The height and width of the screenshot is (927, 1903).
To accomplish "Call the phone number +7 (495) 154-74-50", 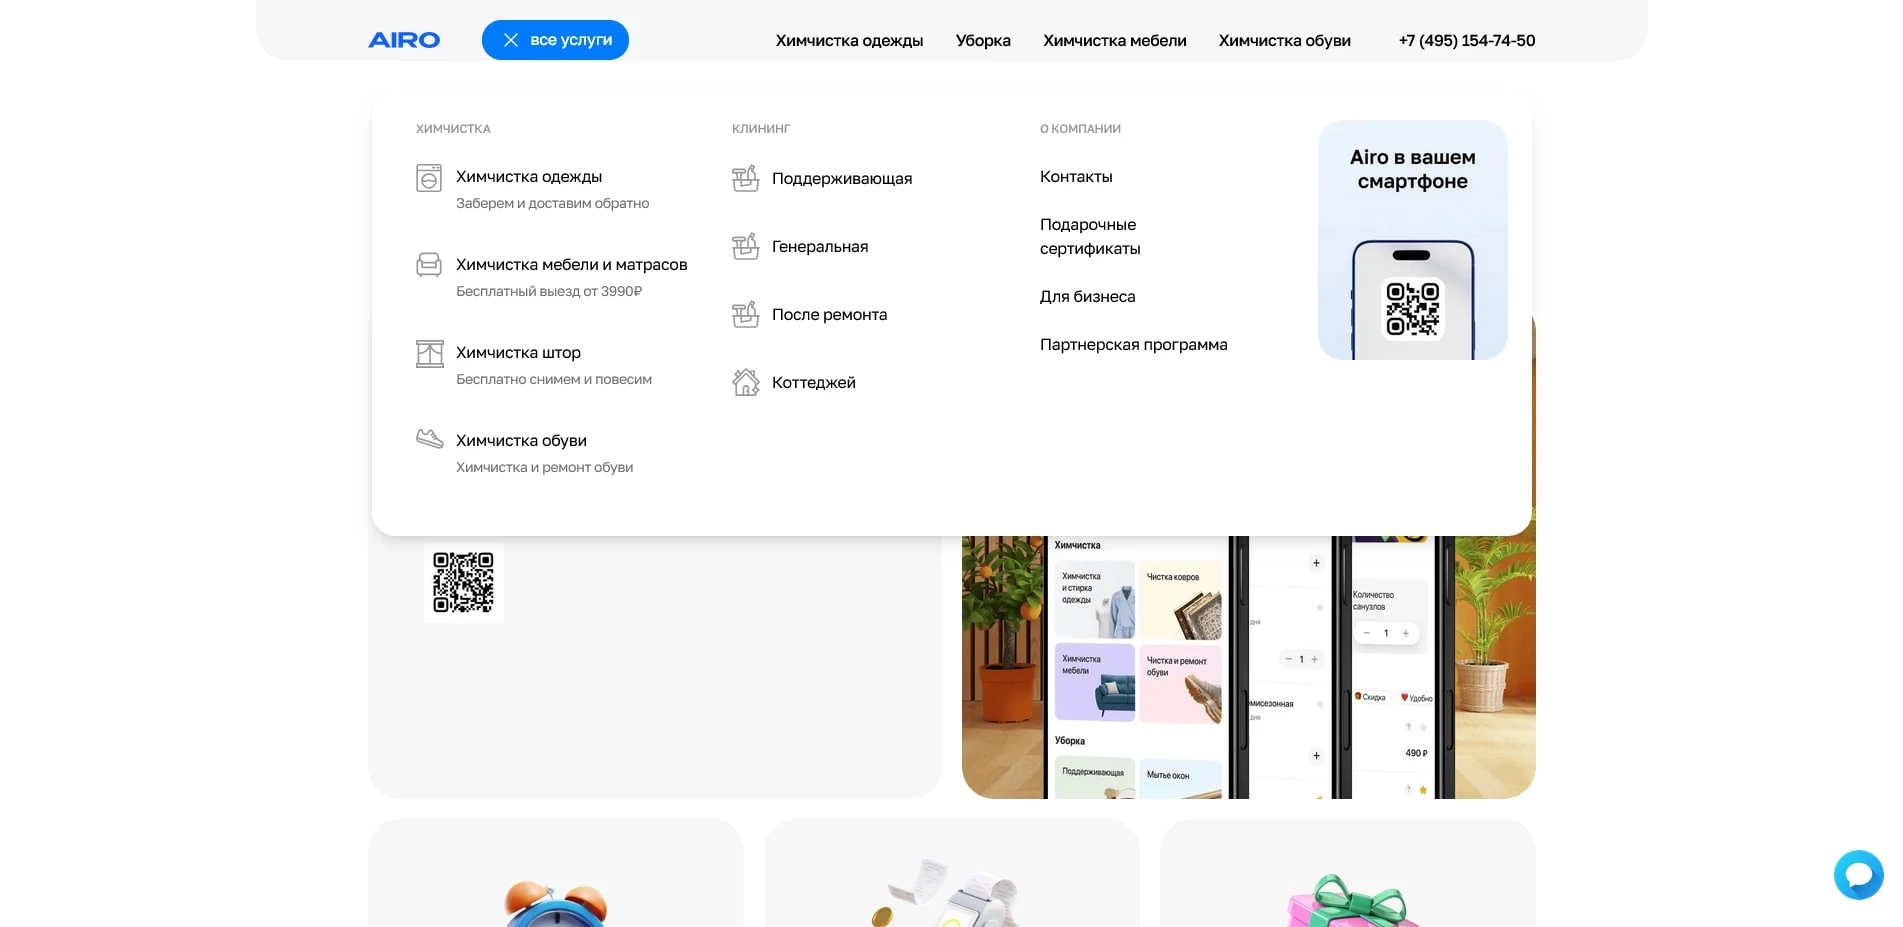I will coord(1466,41).
